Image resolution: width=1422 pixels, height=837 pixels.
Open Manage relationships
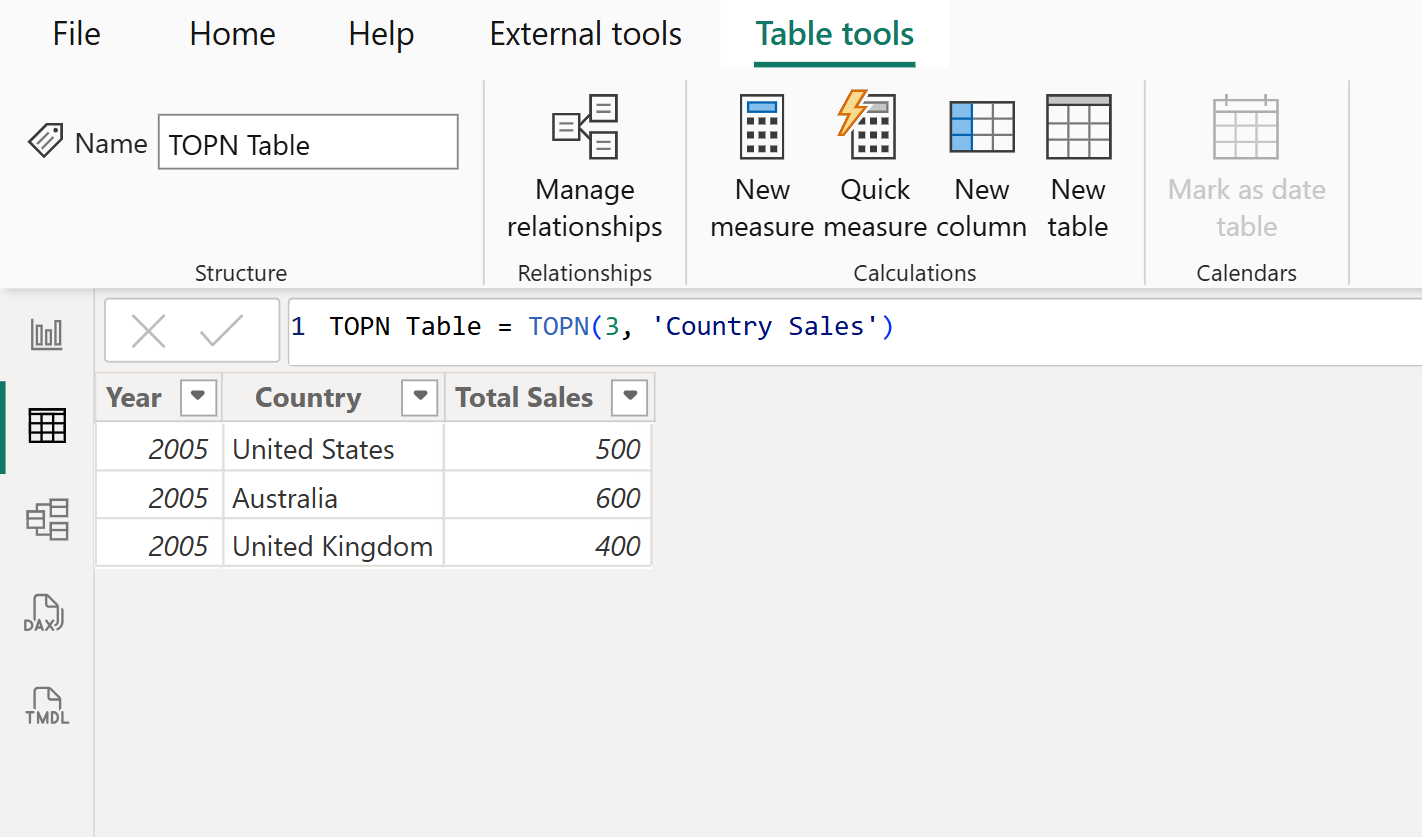pos(584,170)
